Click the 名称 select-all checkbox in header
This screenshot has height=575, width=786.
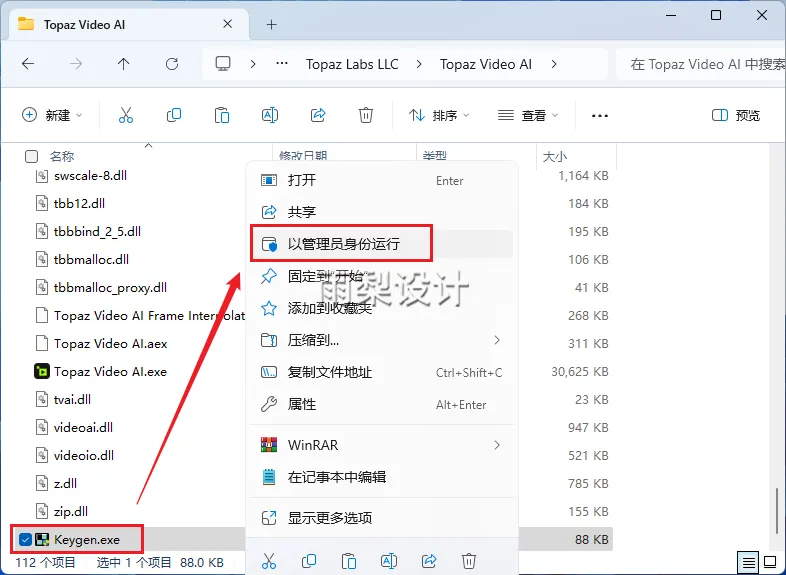click(31, 156)
